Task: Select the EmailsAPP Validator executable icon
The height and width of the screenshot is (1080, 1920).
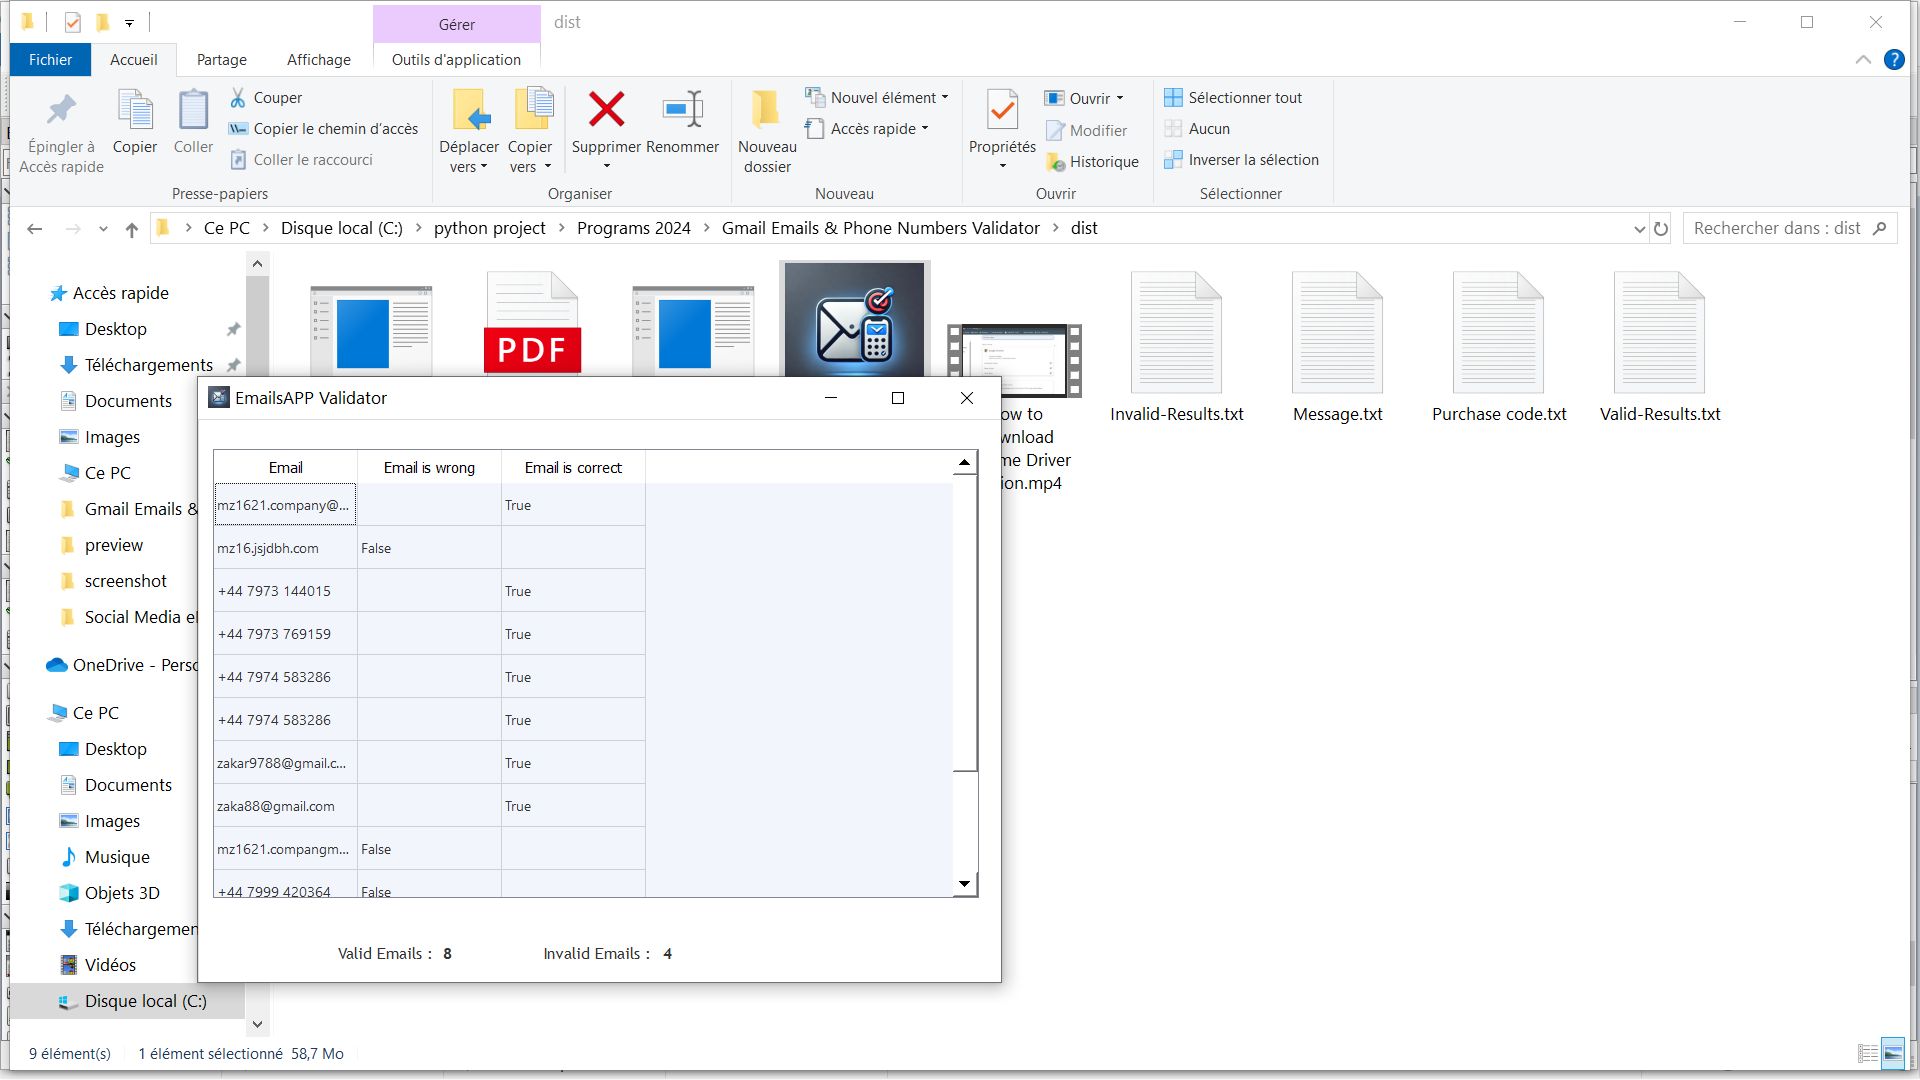Action: [x=855, y=320]
